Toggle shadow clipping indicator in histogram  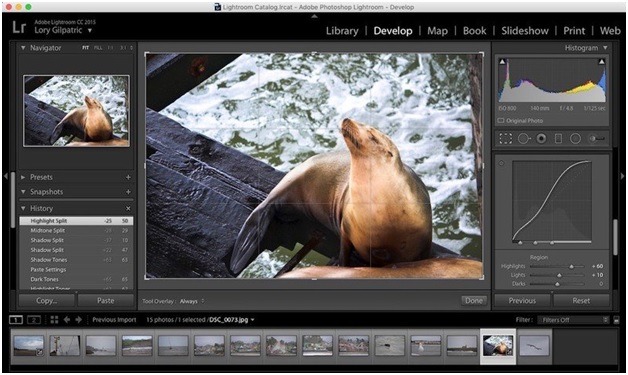click(502, 61)
